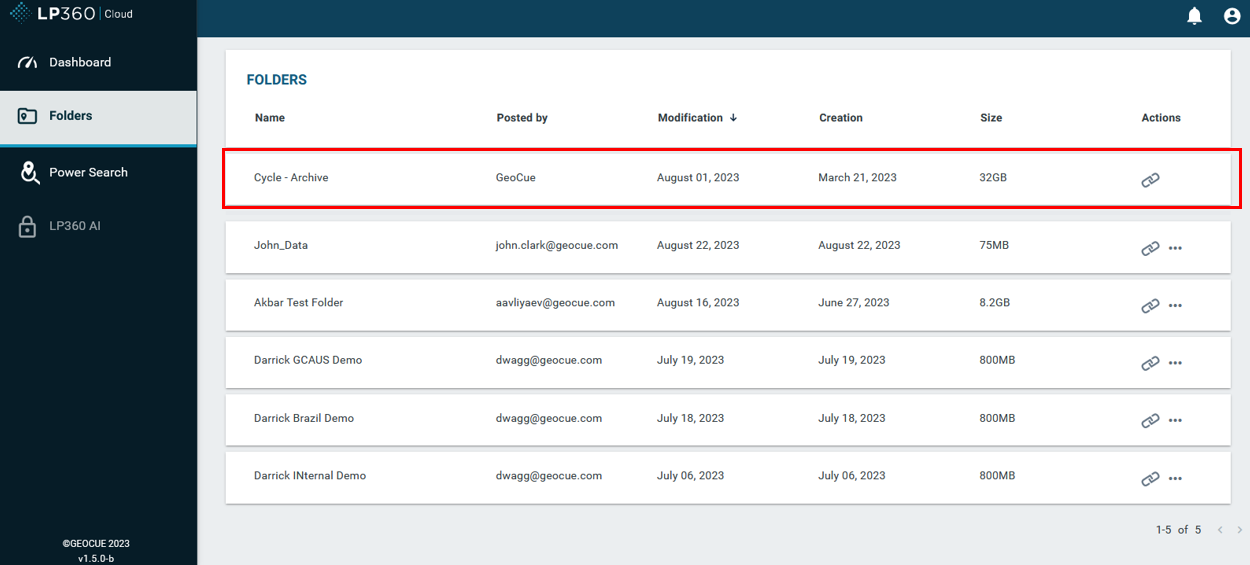Click the 75MB size value
Image resolution: width=1250 pixels, height=565 pixels.
(994, 245)
